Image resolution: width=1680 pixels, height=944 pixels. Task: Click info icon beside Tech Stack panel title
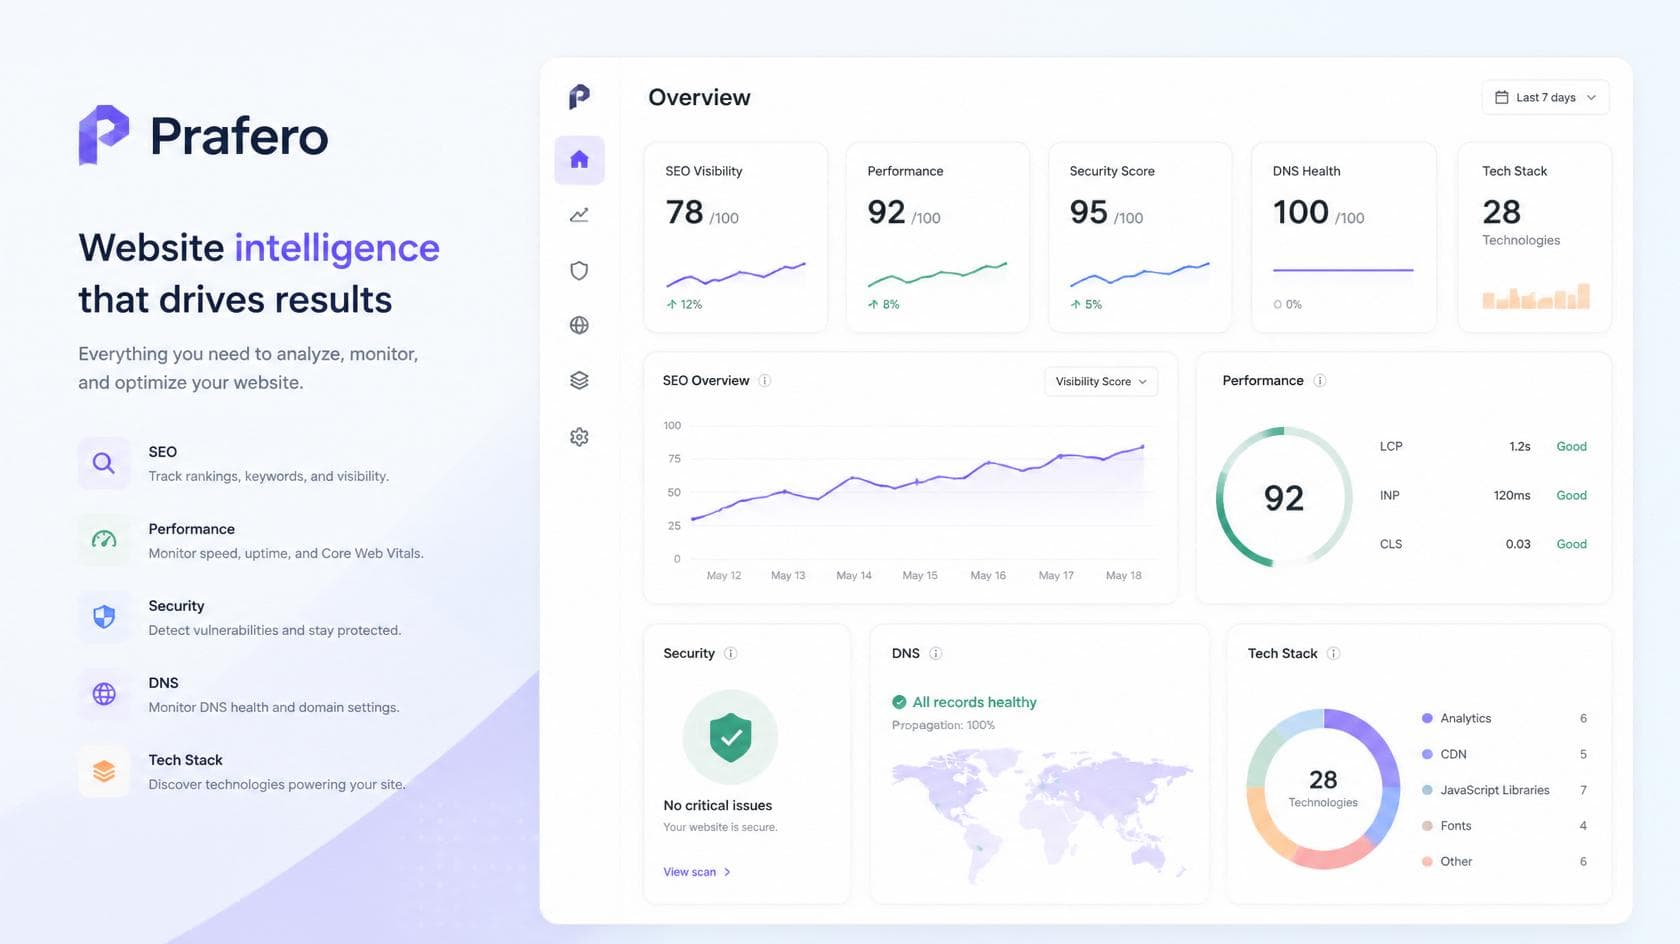(1333, 654)
